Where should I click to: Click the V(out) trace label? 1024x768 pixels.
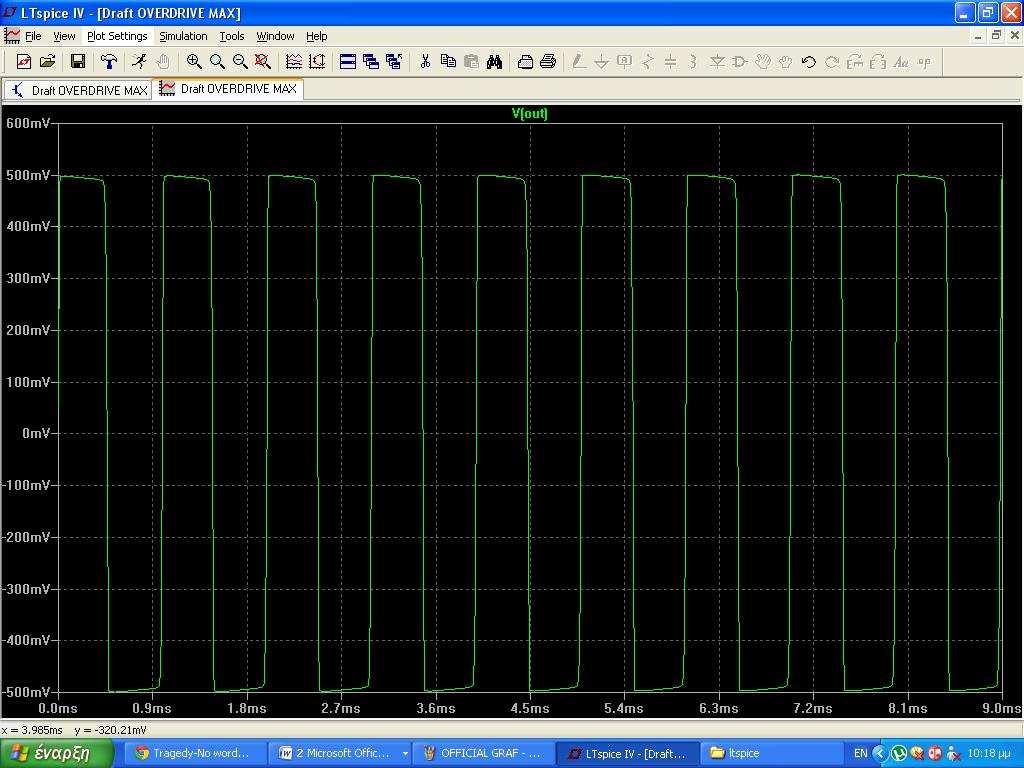(x=530, y=113)
